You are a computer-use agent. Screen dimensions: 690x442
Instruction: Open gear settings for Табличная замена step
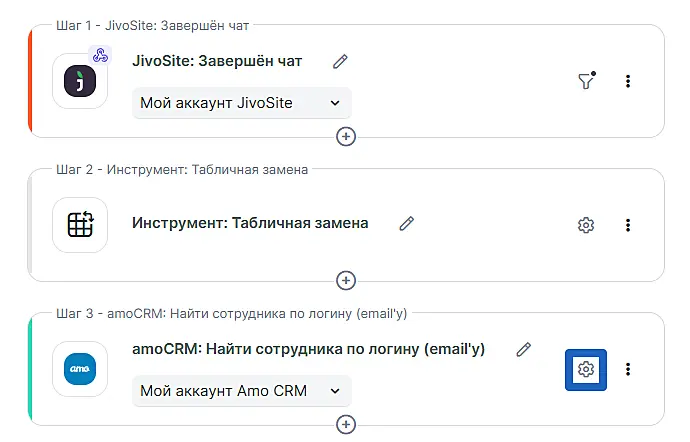tap(586, 226)
